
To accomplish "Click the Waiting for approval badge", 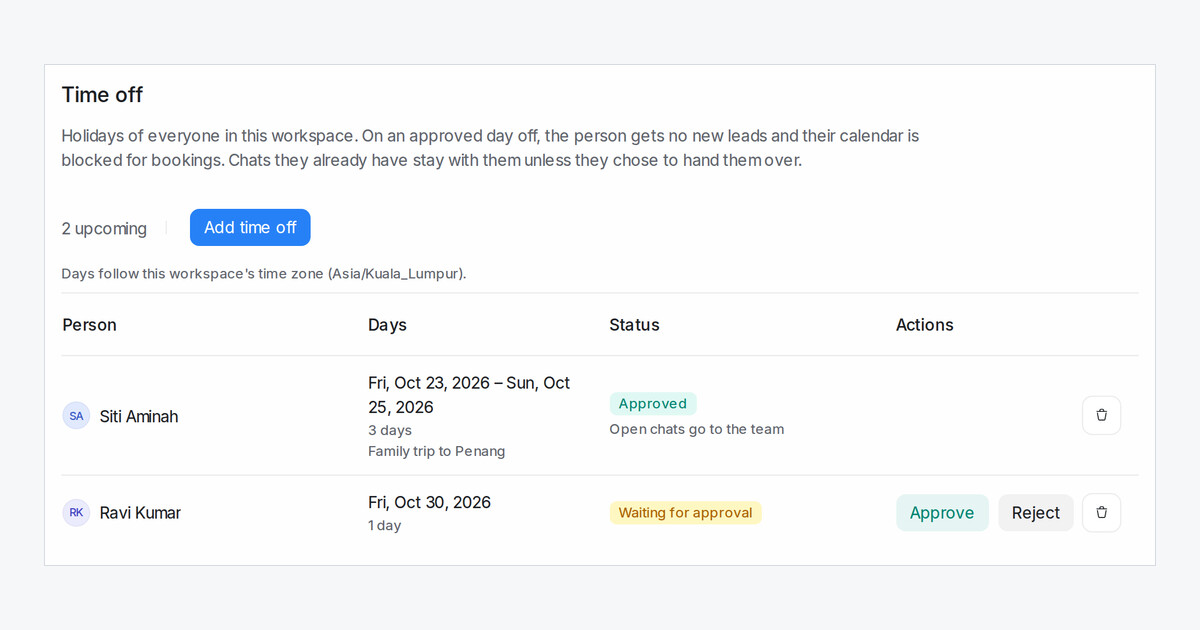I will 686,513.
